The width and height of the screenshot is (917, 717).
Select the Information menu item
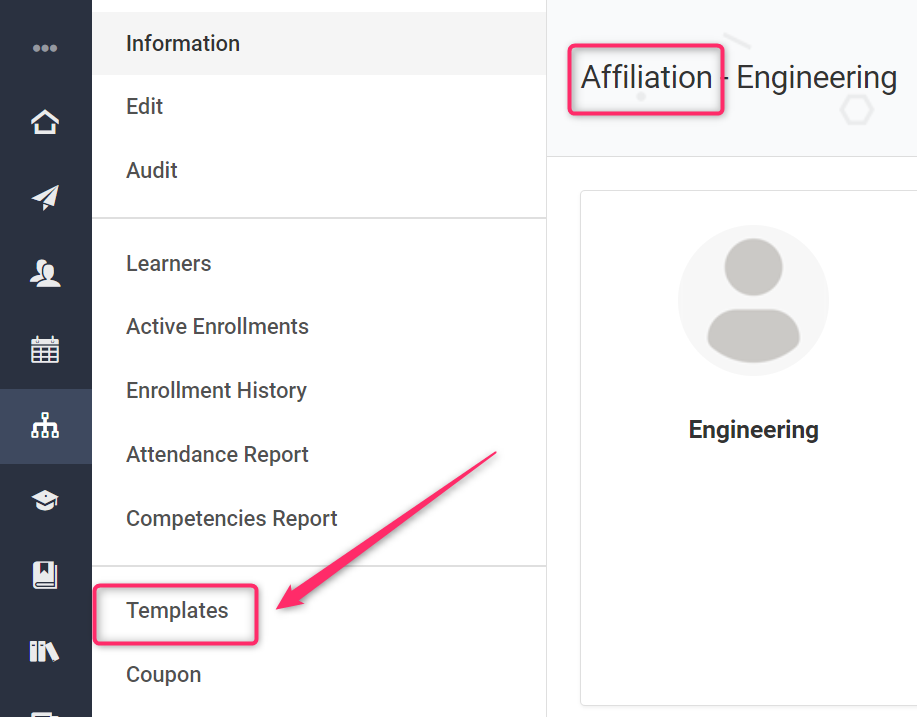183,44
